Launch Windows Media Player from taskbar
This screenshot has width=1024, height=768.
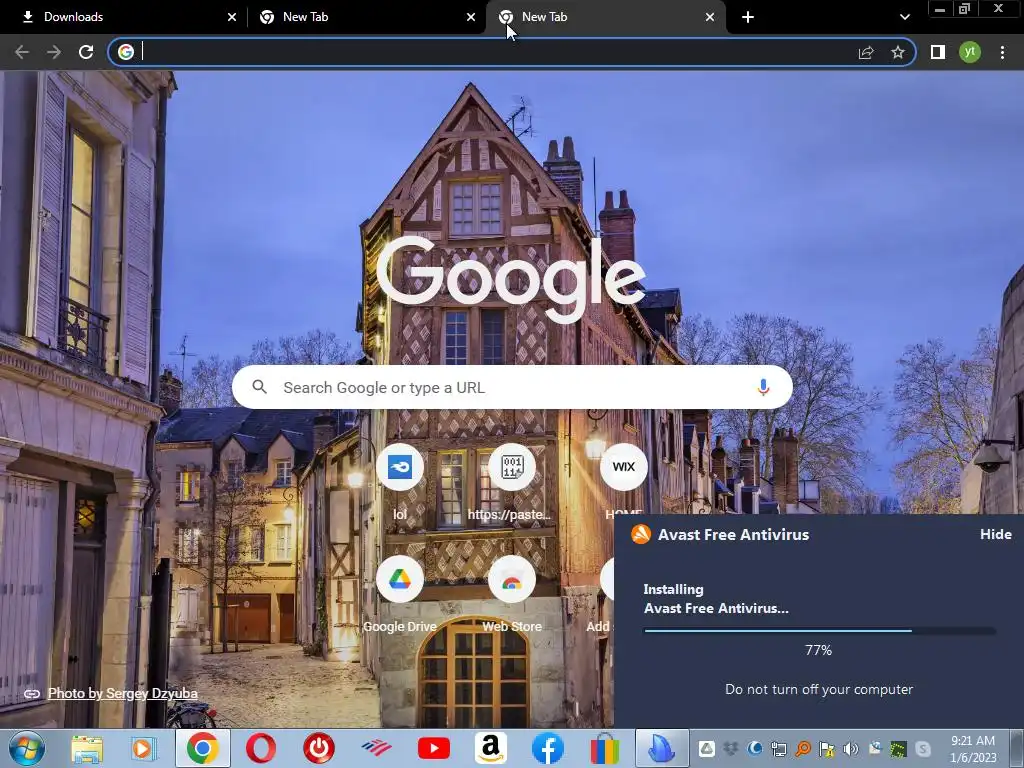[x=143, y=748]
